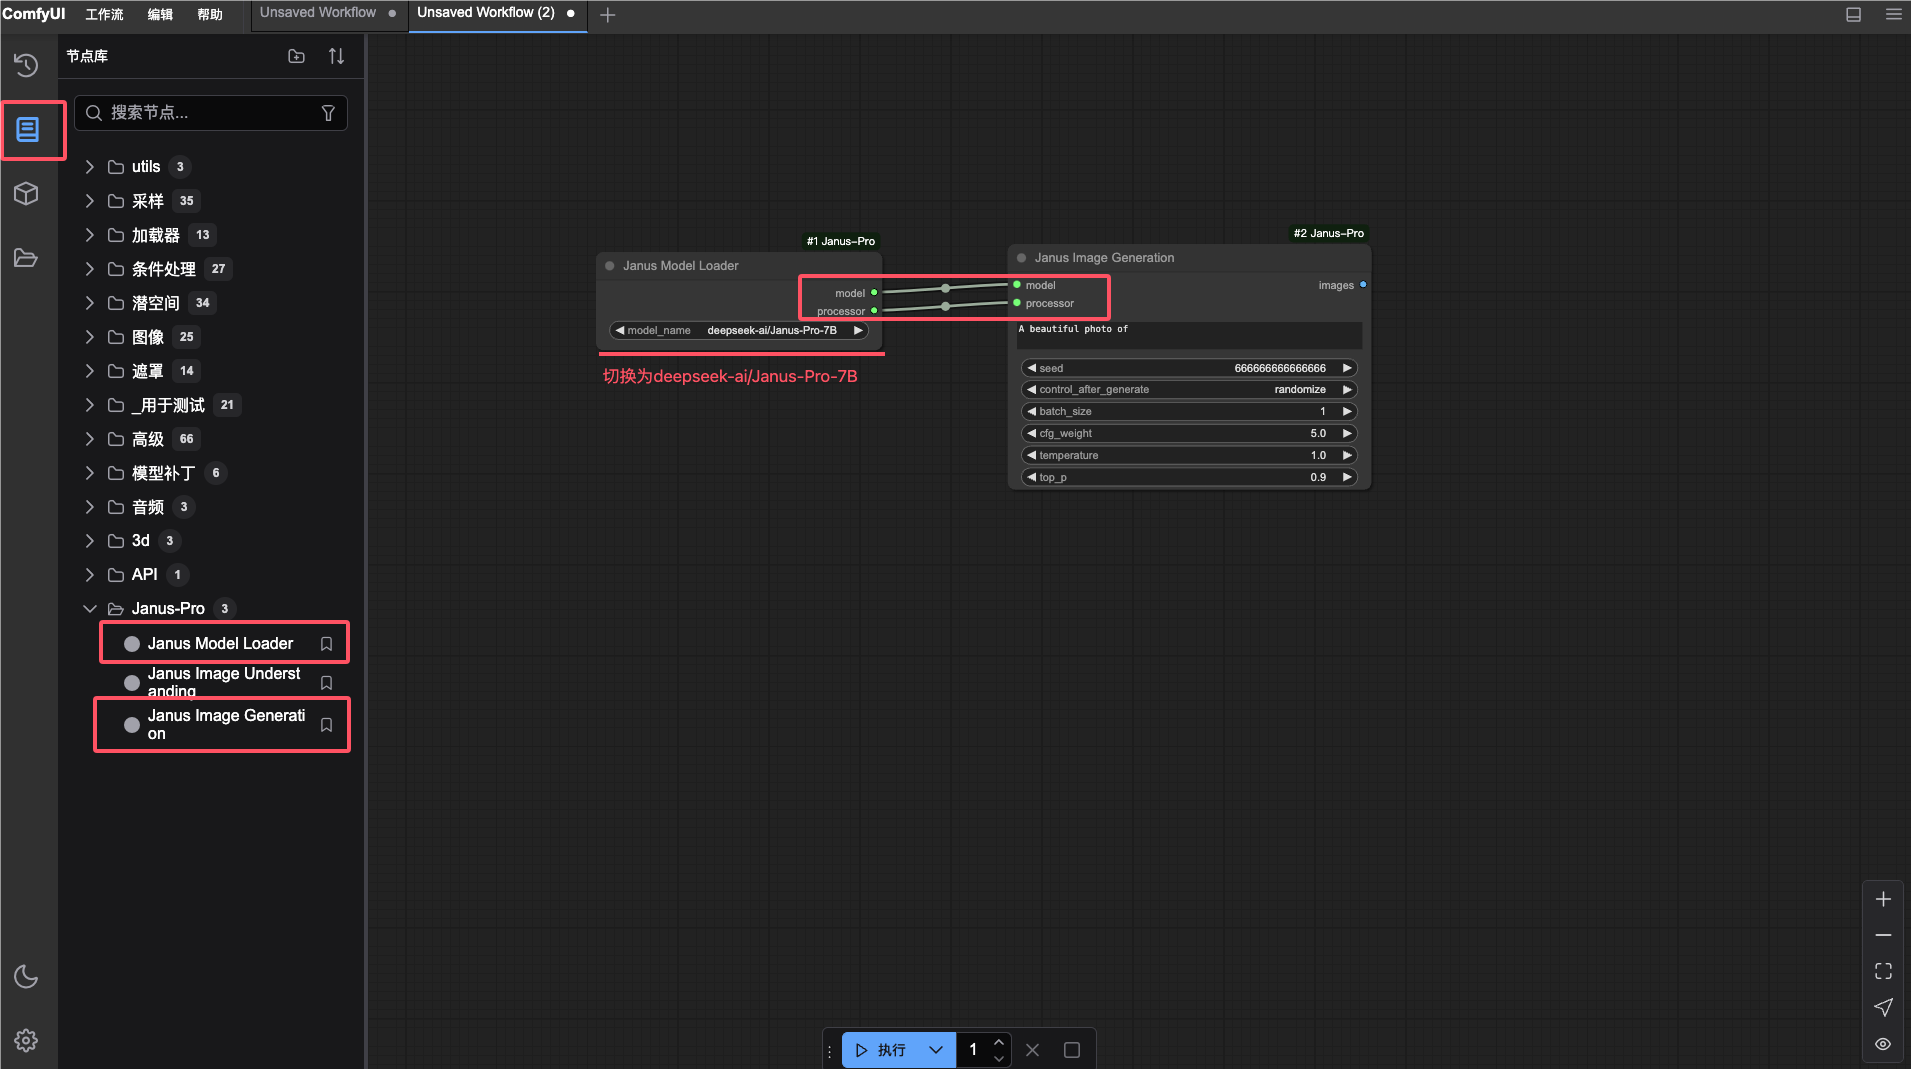1911x1069 pixels.
Task: Click the 搜索节点 search field
Action: point(211,113)
